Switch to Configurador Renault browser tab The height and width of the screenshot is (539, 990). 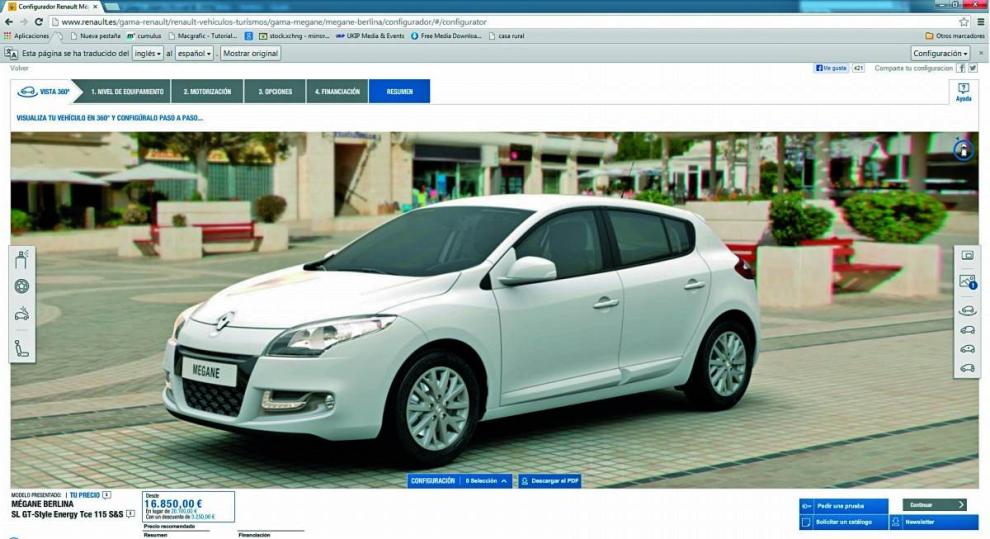(x=53, y=6)
